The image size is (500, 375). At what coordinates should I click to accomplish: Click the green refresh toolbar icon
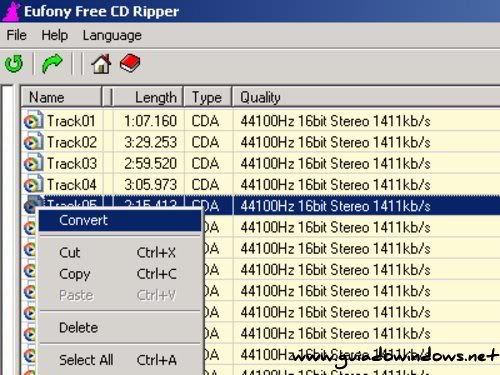click(14, 64)
